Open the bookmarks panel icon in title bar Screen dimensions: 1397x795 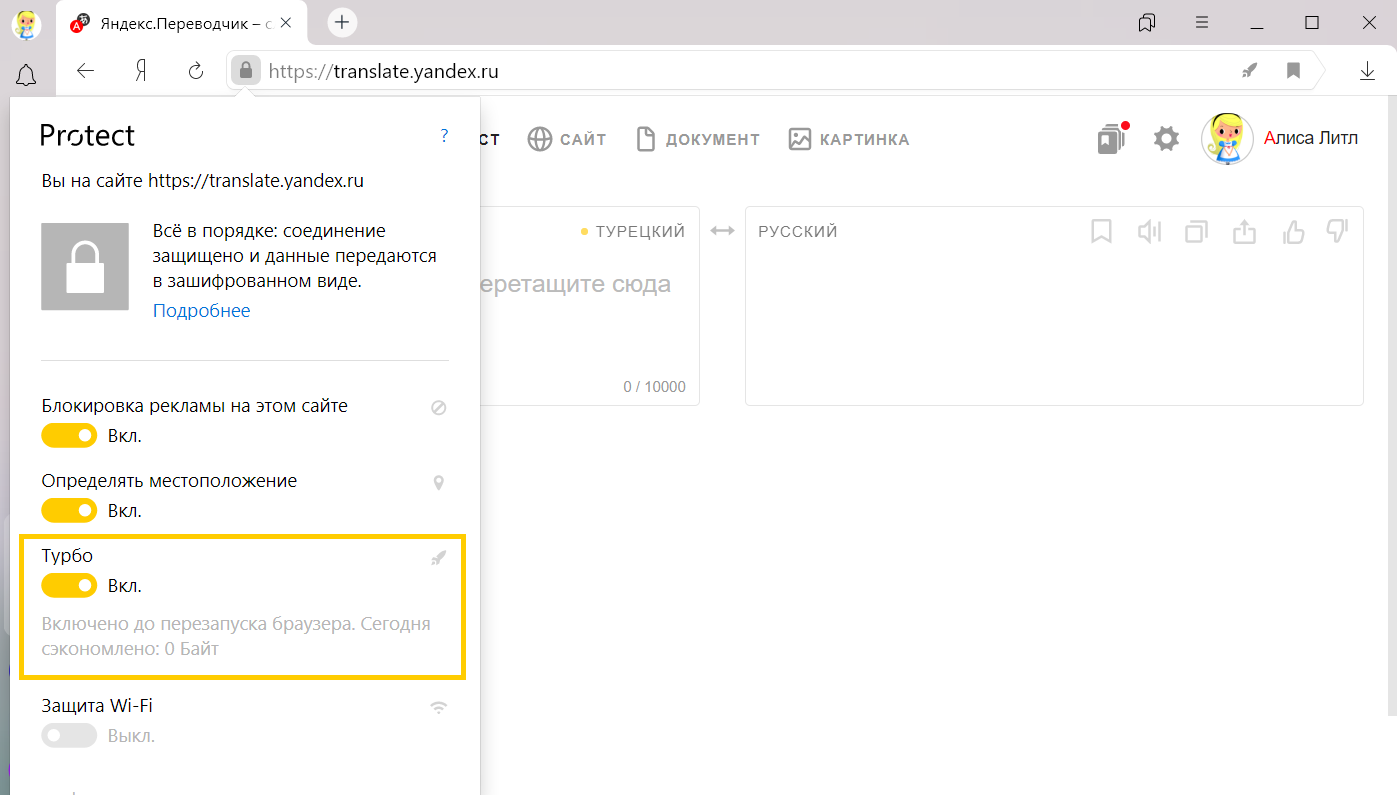point(1147,23)
